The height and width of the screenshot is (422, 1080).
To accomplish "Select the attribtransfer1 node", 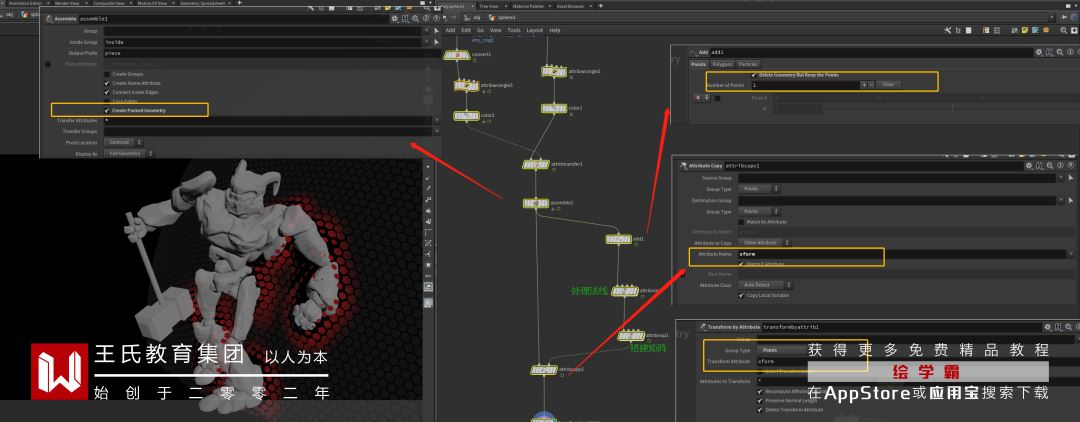I will [x=535, y=165].
